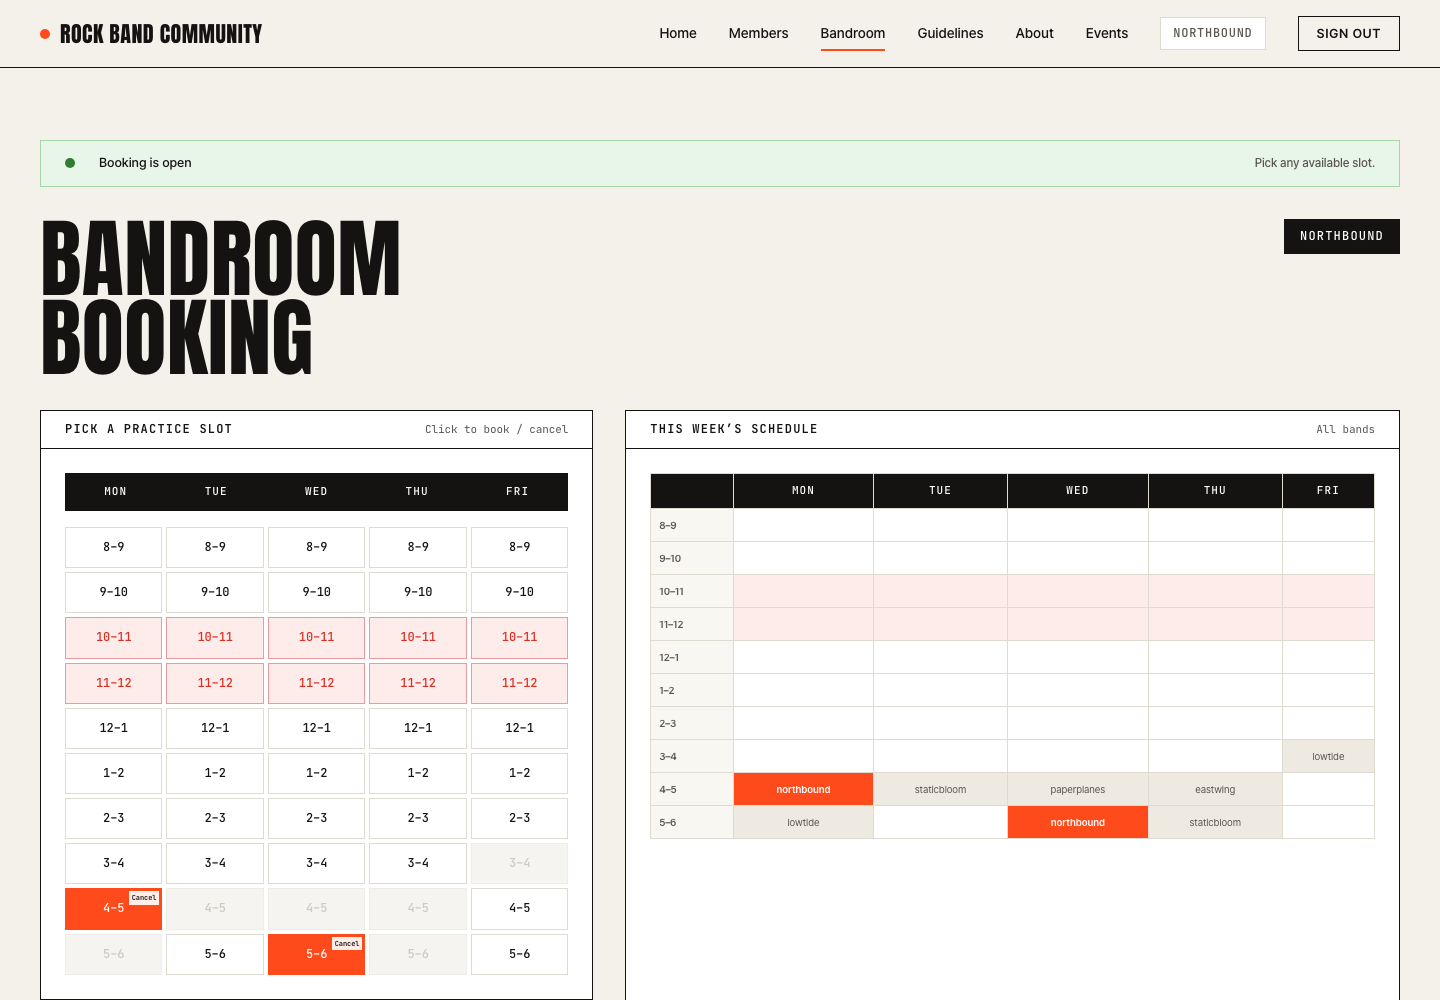
Task: Click the unavailable Friday 3-4 slot
Action: (520, 863)
